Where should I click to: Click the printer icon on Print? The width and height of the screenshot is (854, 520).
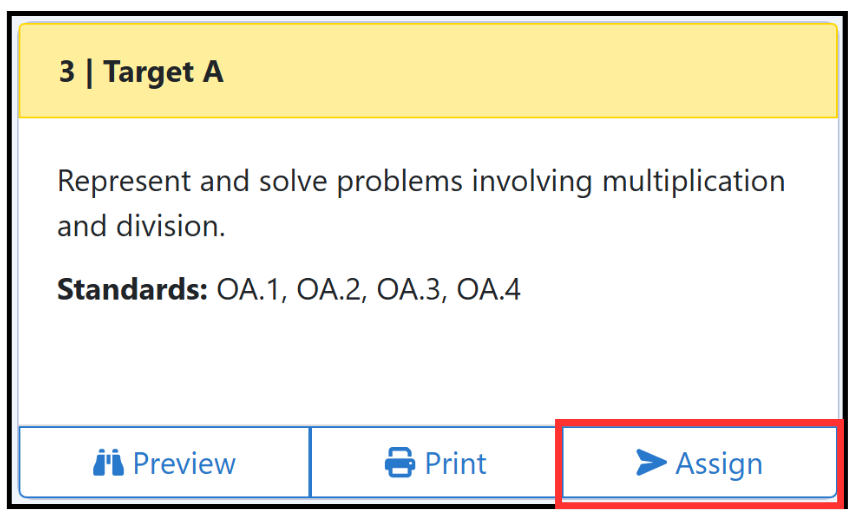click(400, 462)
